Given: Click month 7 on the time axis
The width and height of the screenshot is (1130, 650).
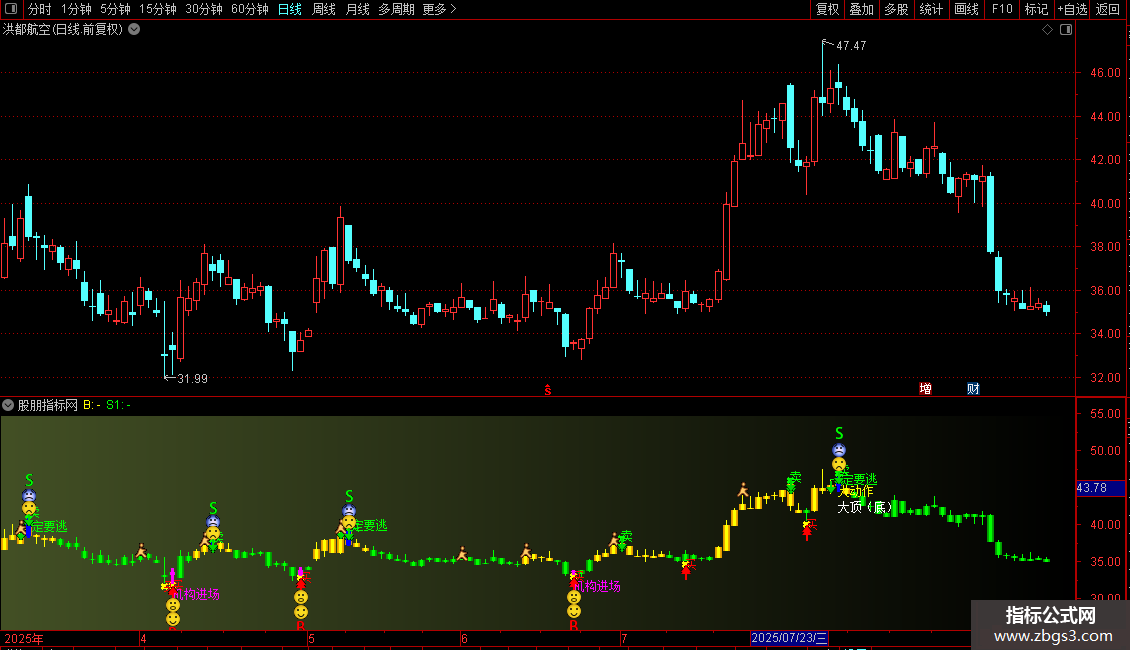Looking at the screenshot, I should click(624, 638).
